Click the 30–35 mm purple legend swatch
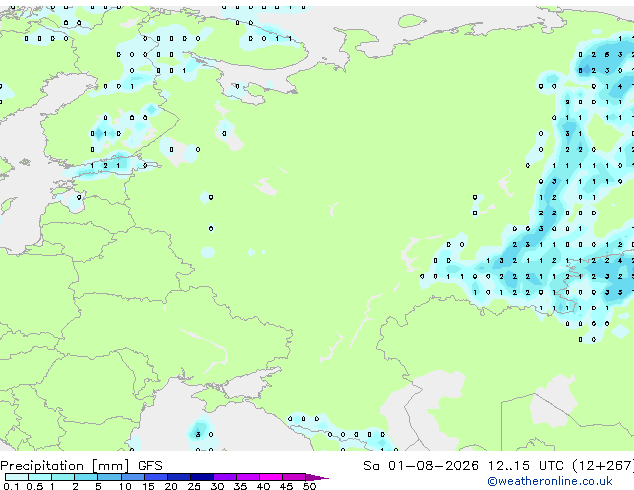The width and height of the screenshot is (634, 490). [x=225, y=477]
